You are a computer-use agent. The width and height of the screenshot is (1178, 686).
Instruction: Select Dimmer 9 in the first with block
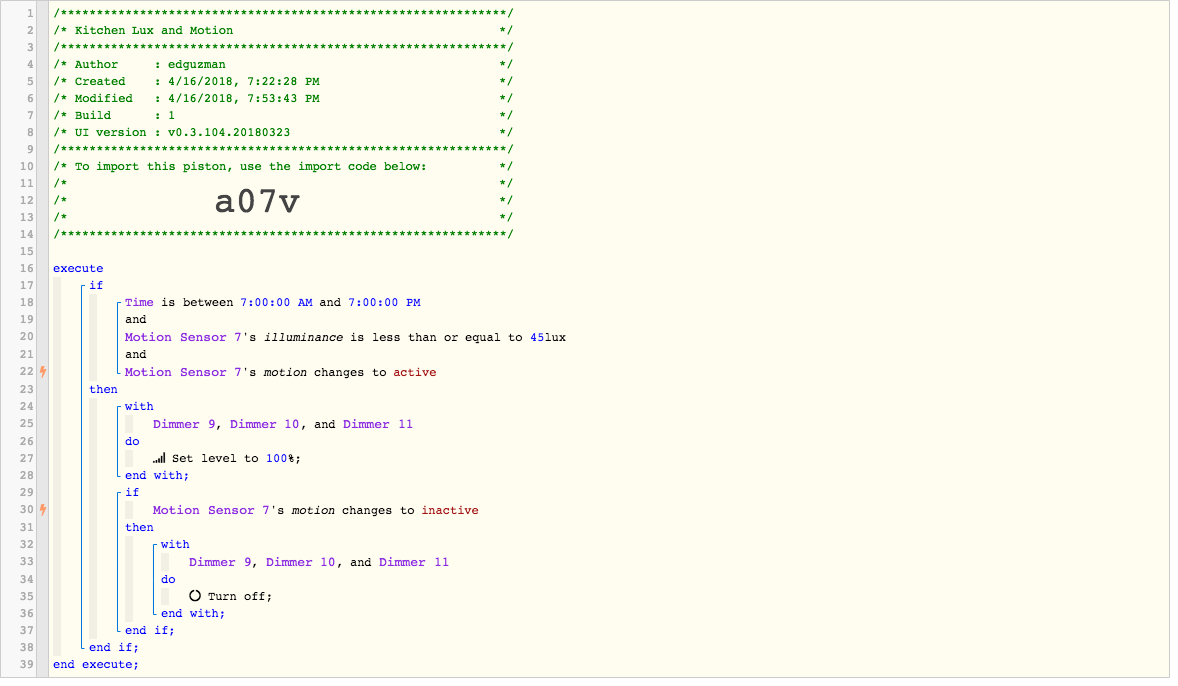pyautogui.click(x=184, y=424)
